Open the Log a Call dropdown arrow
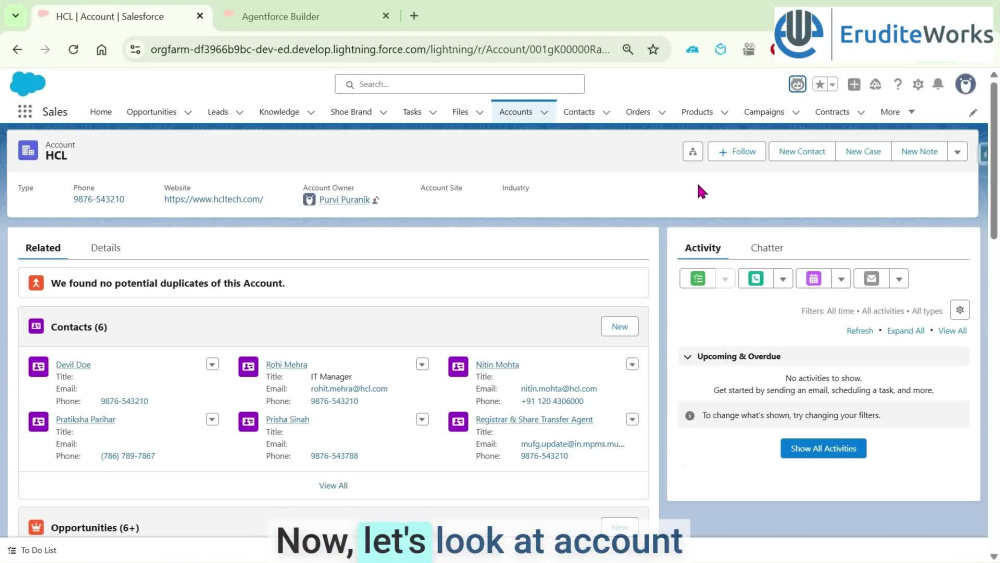The image size is (1000, 563). click(x=783, y=279)
